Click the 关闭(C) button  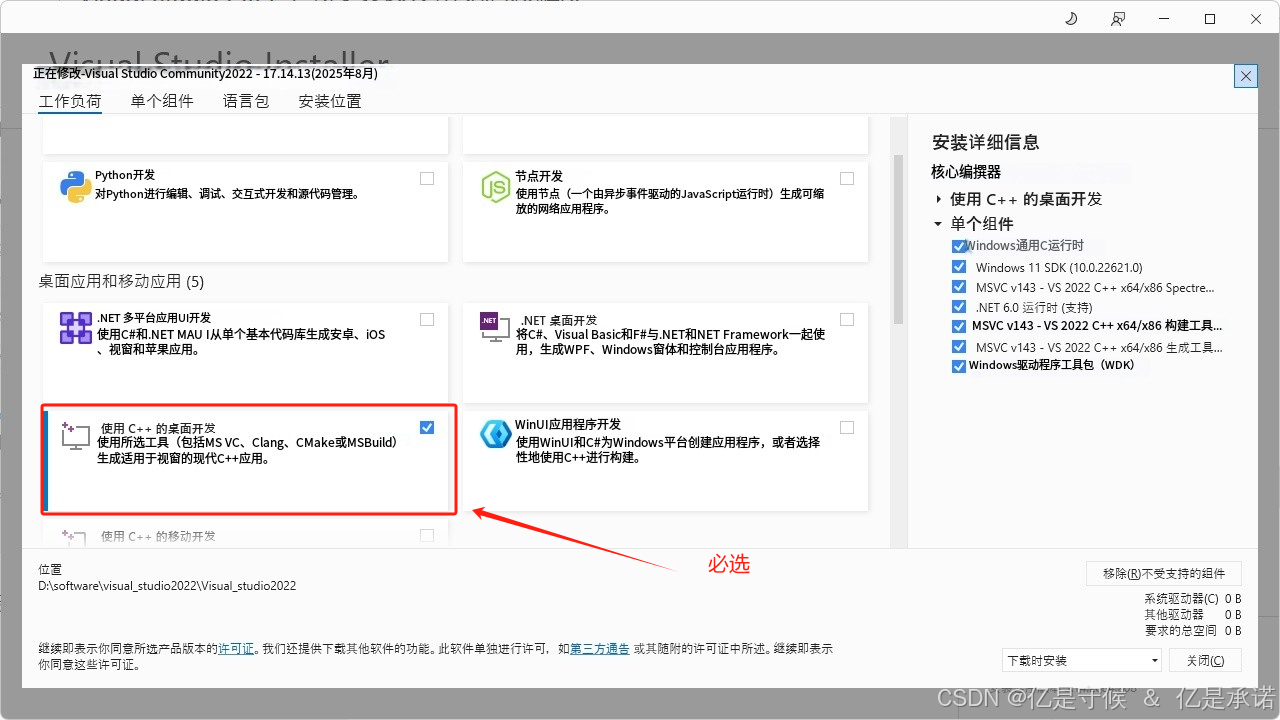pos(1205,660)
